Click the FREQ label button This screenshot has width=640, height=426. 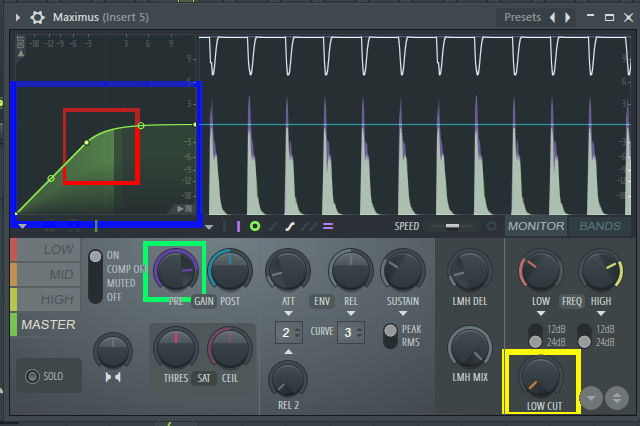tap(571, 302)
